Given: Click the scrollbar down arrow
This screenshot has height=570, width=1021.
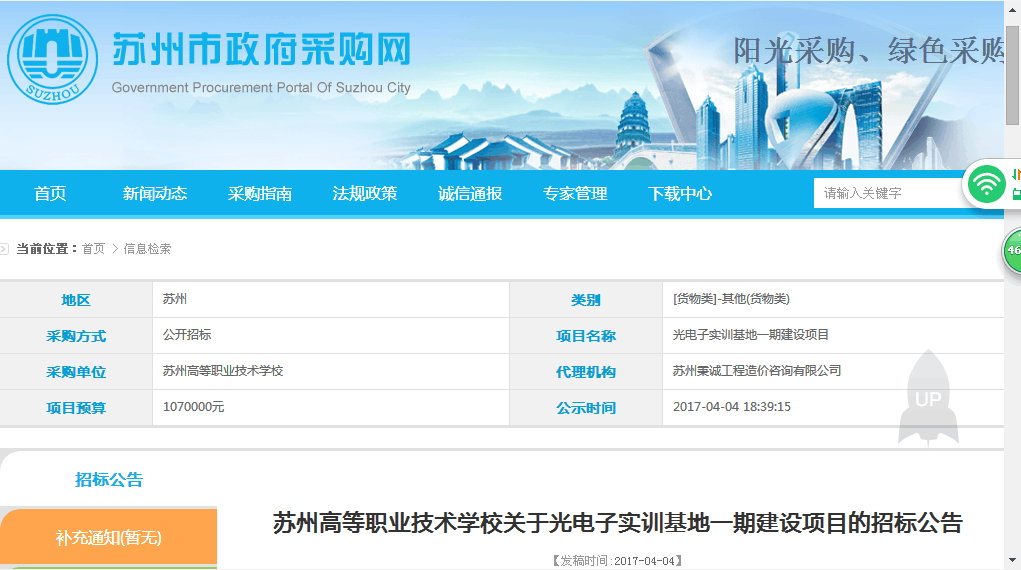Looking at the screenshot, I should click(x=1013, y=560).
